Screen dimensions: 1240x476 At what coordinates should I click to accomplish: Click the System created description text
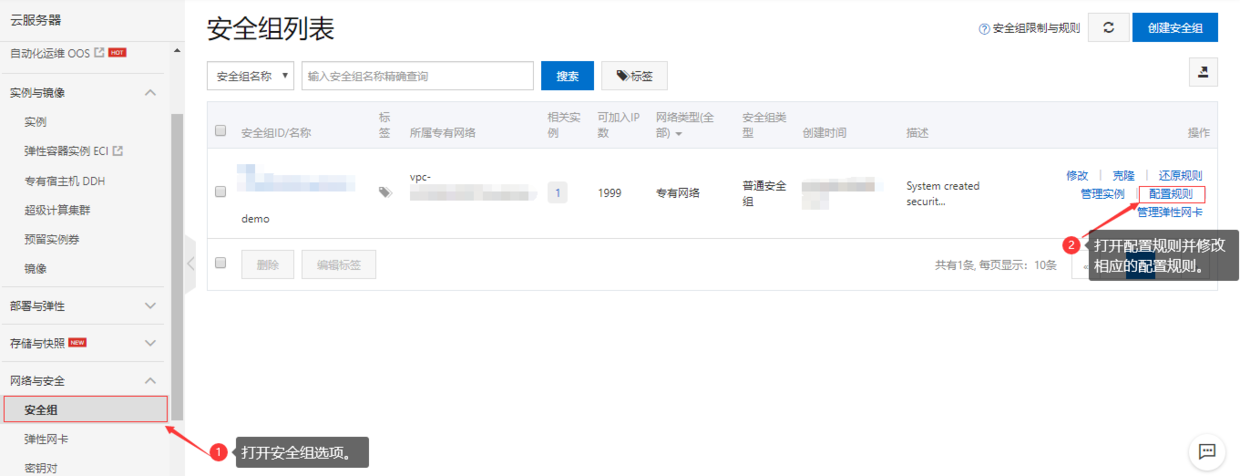(943, 193)
